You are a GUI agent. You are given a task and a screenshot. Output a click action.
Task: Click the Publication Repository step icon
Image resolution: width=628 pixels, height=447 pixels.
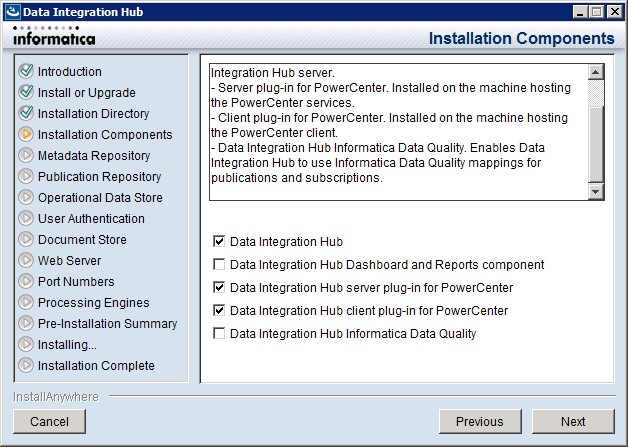(x=26, y=176)
